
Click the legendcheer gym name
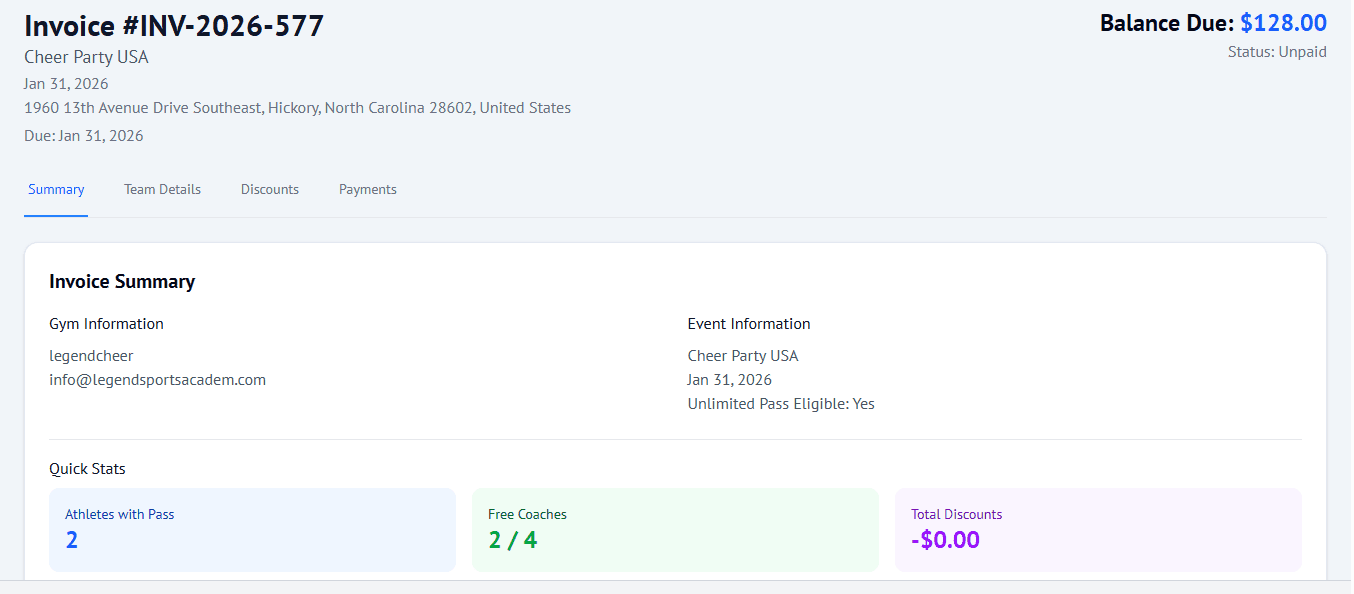[x=91, y=356]
